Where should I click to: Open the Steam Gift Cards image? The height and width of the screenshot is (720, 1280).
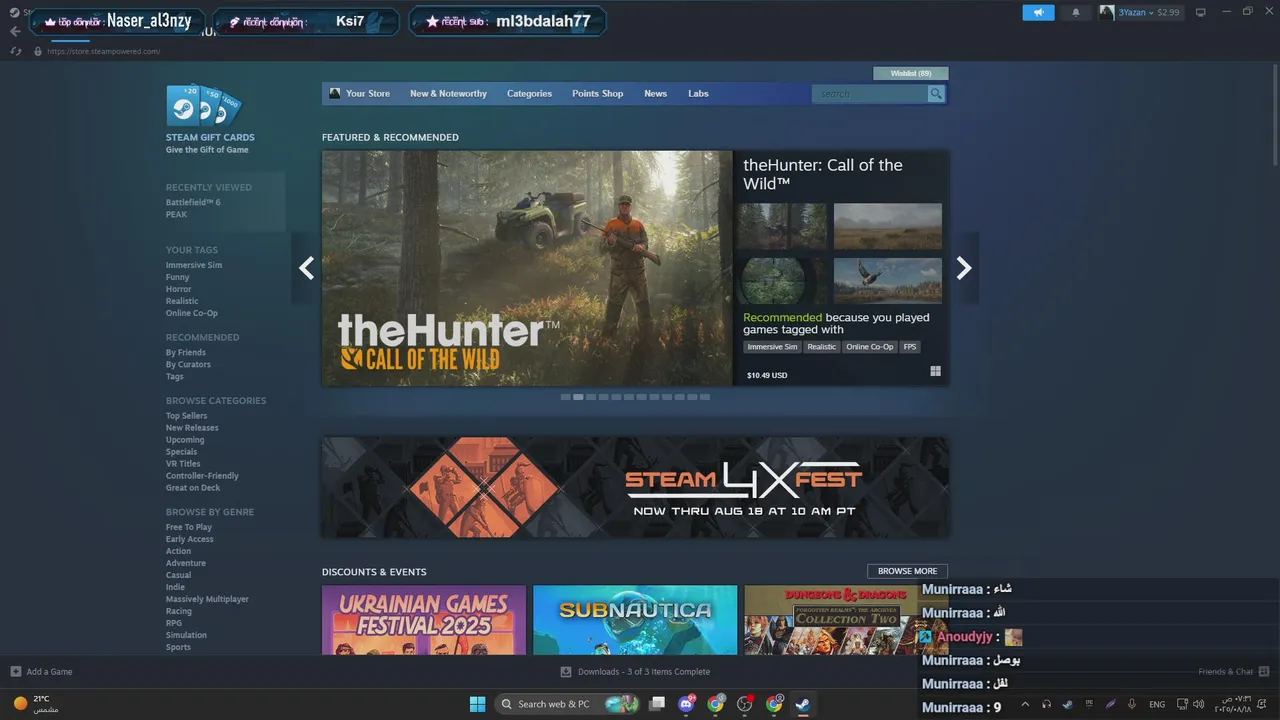pyautogui.click(x=204, y=105)
